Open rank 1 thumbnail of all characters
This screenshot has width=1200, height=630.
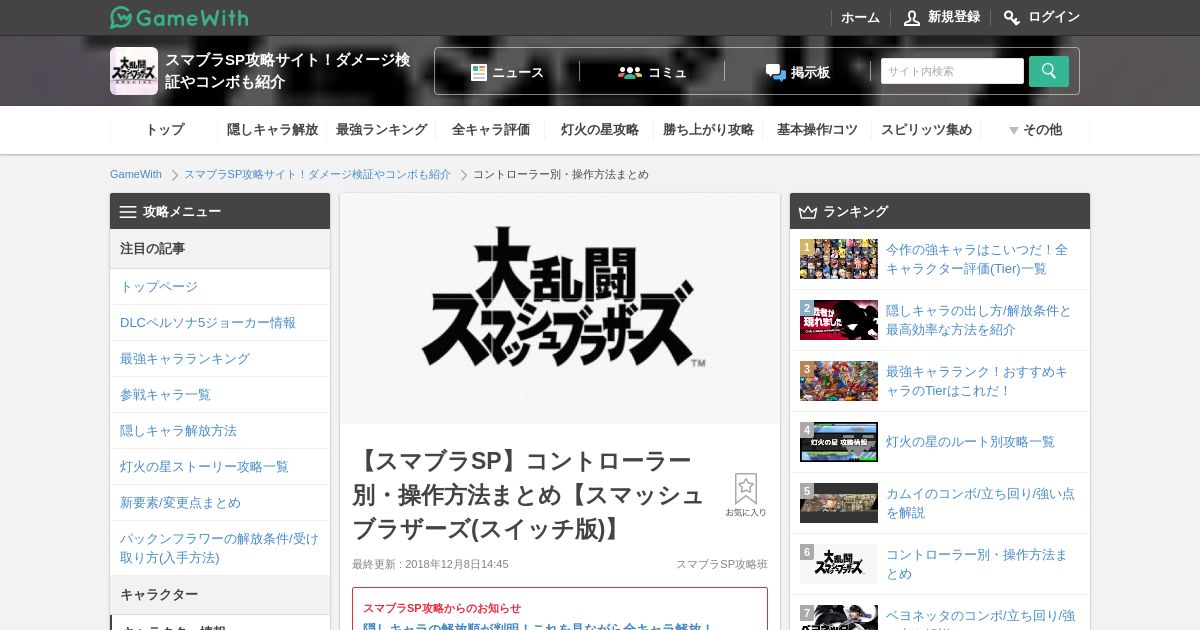coord(839,259)
